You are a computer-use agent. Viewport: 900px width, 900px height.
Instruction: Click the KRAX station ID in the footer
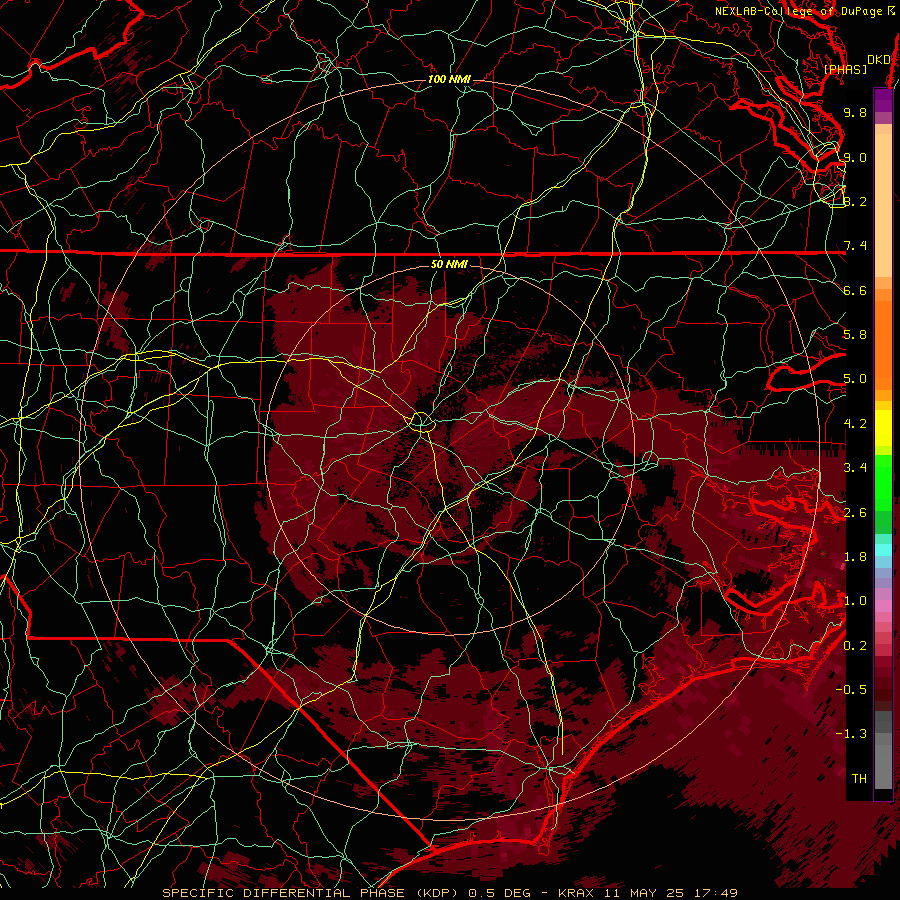click(577, 893)
